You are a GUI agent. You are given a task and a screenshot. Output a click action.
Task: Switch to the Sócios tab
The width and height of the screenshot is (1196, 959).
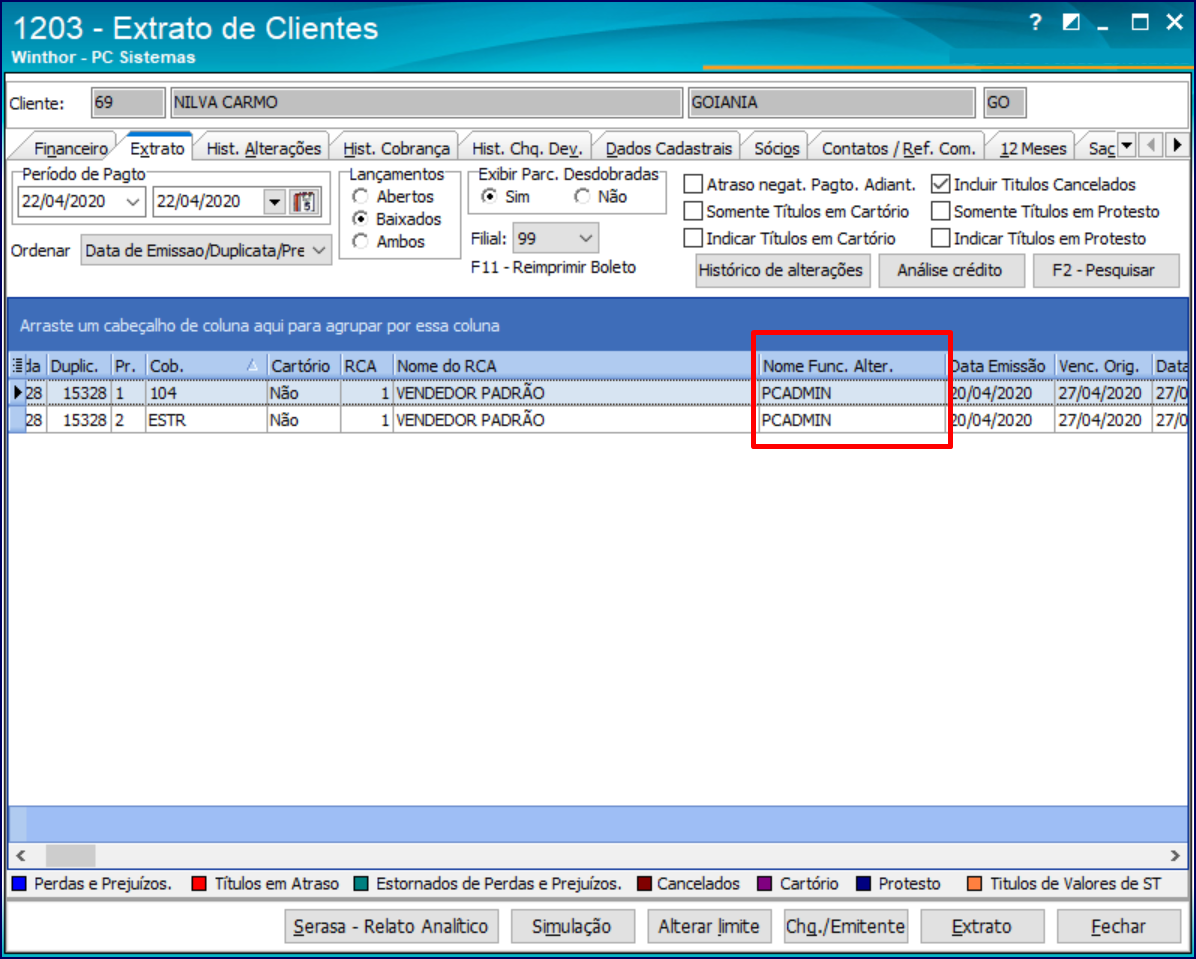(776, 149)
